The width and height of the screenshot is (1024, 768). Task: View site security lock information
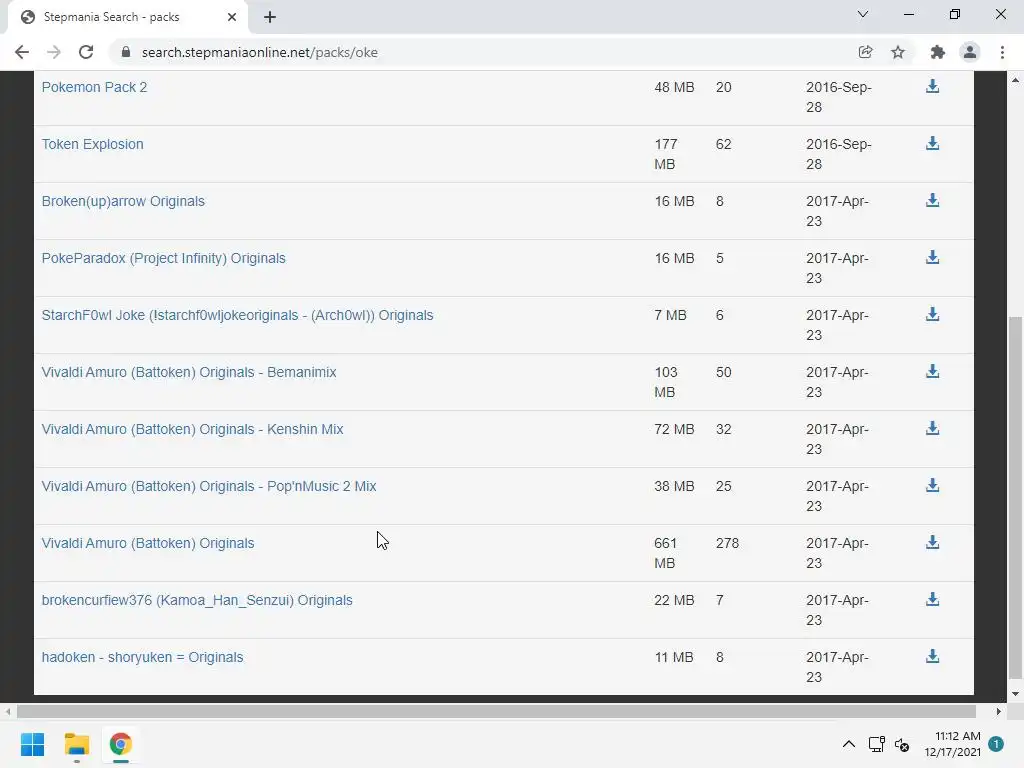click(x=126, y=52)
